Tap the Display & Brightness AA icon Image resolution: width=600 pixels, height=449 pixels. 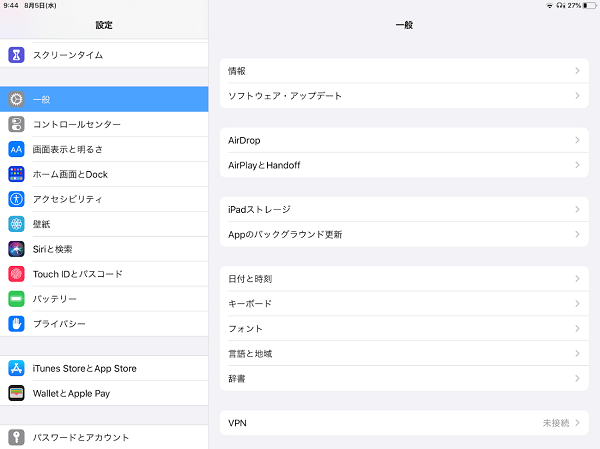16,149
